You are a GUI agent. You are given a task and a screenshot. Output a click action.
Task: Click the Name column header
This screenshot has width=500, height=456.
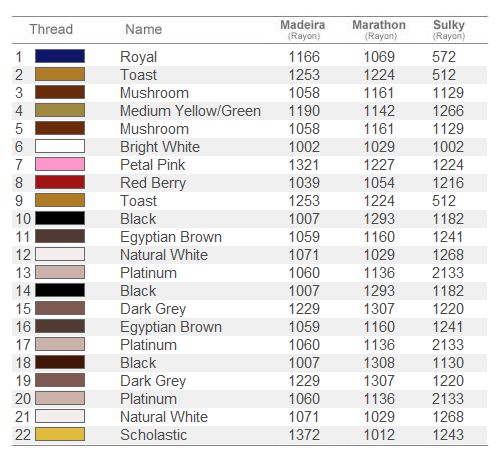144,29
